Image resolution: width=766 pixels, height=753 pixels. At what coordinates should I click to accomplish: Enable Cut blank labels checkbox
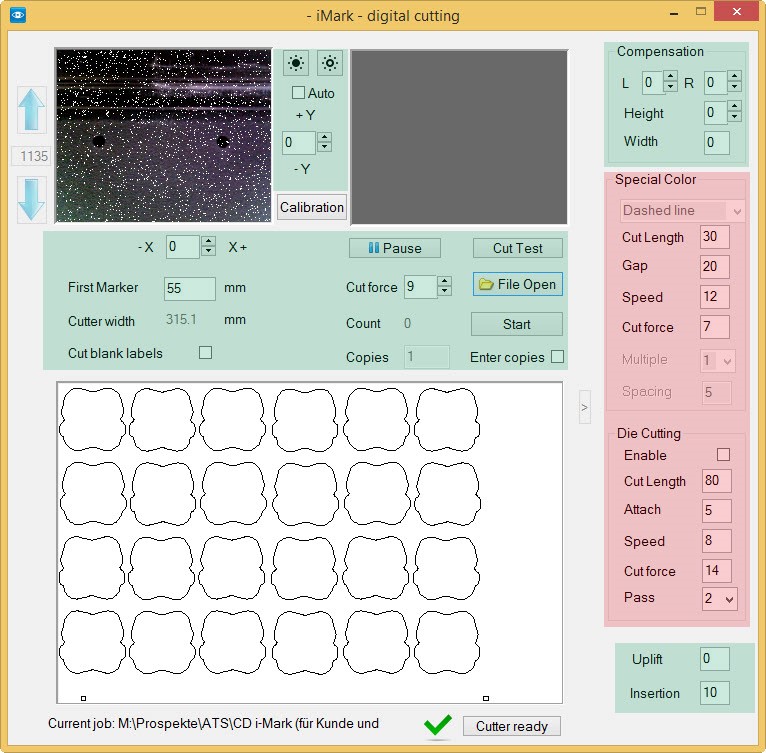(x=206, y=352)
